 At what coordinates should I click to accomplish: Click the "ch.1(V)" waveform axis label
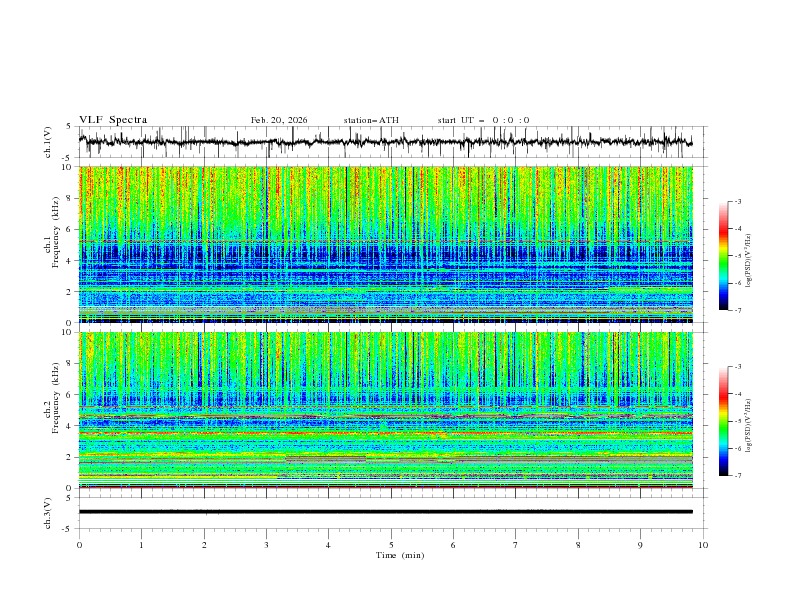[x=48, y=142]
